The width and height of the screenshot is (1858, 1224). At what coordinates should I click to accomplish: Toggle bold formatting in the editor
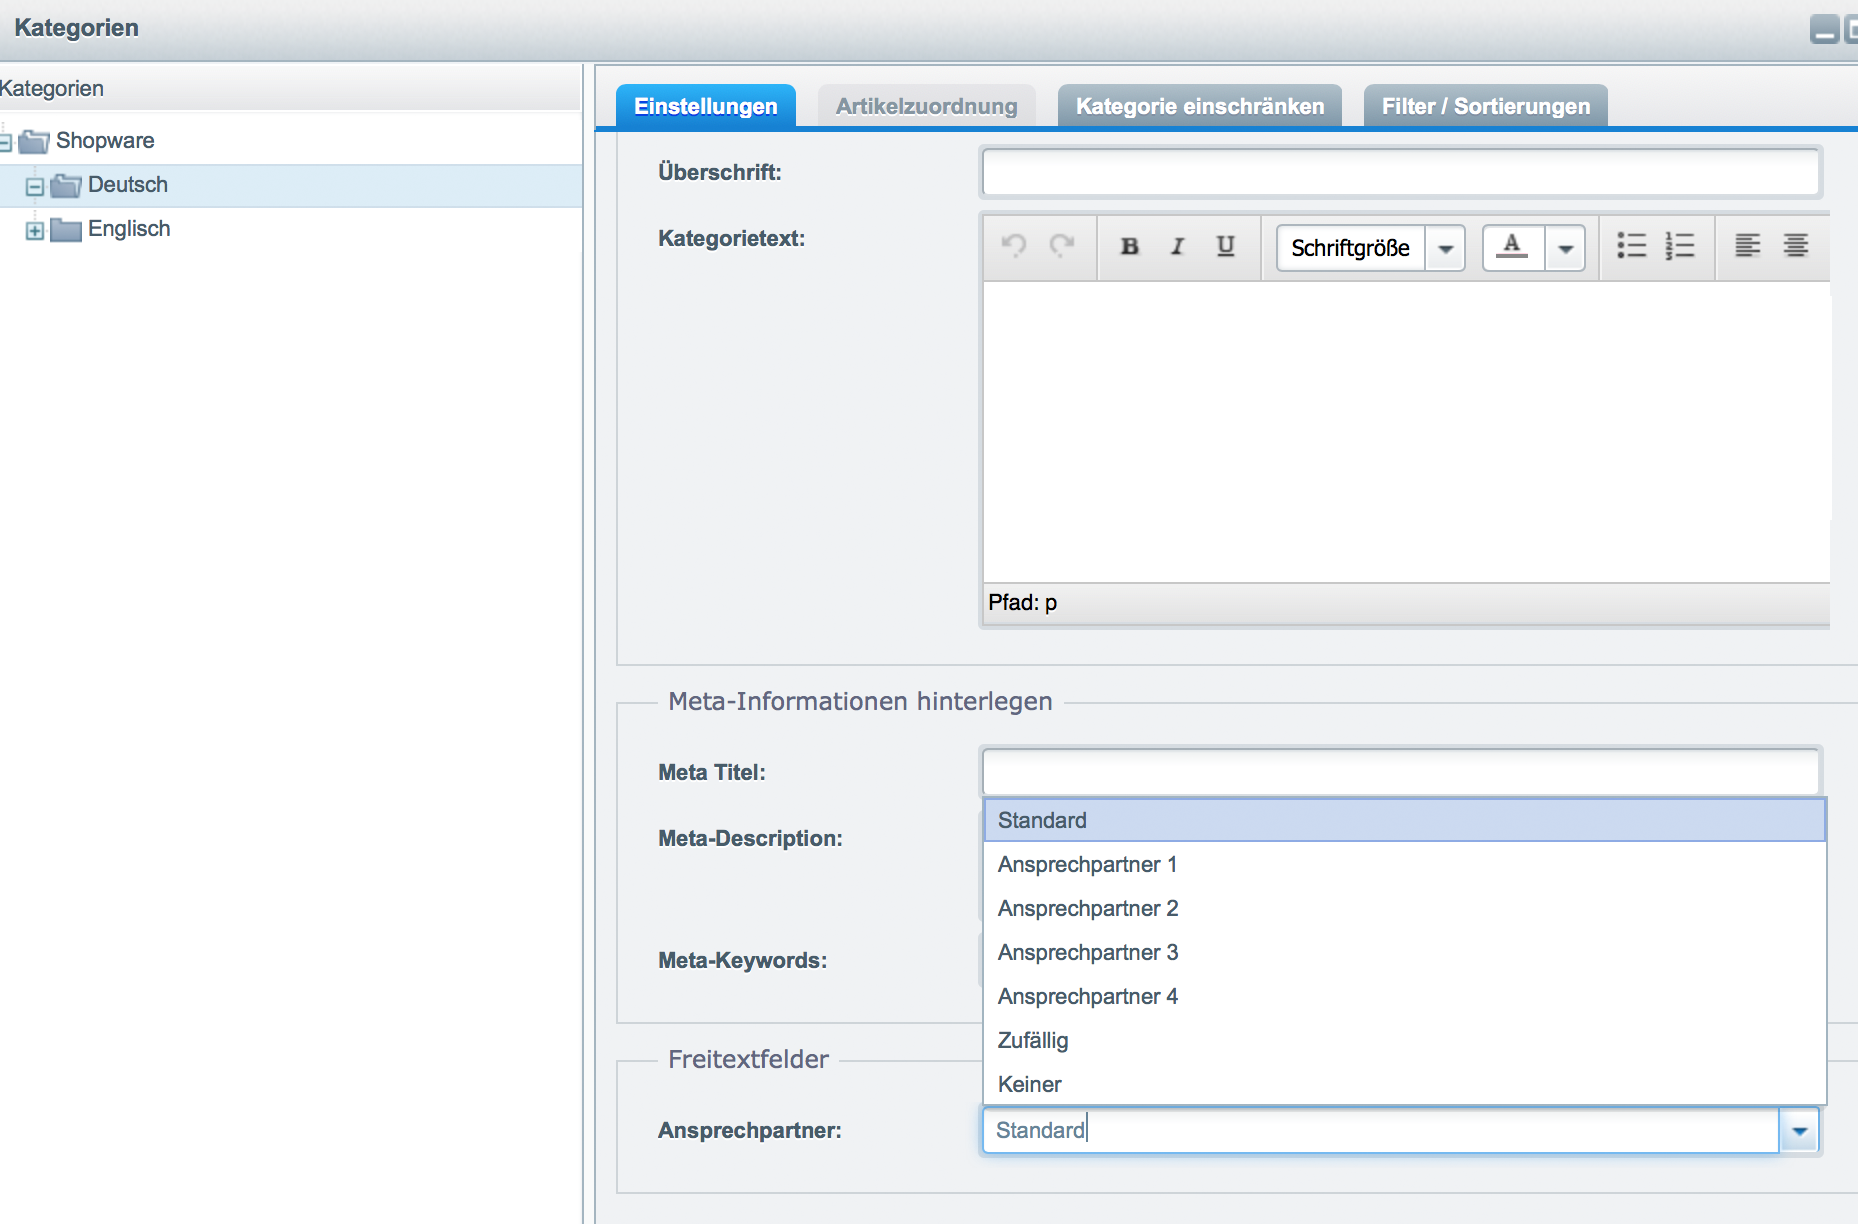1130,246
